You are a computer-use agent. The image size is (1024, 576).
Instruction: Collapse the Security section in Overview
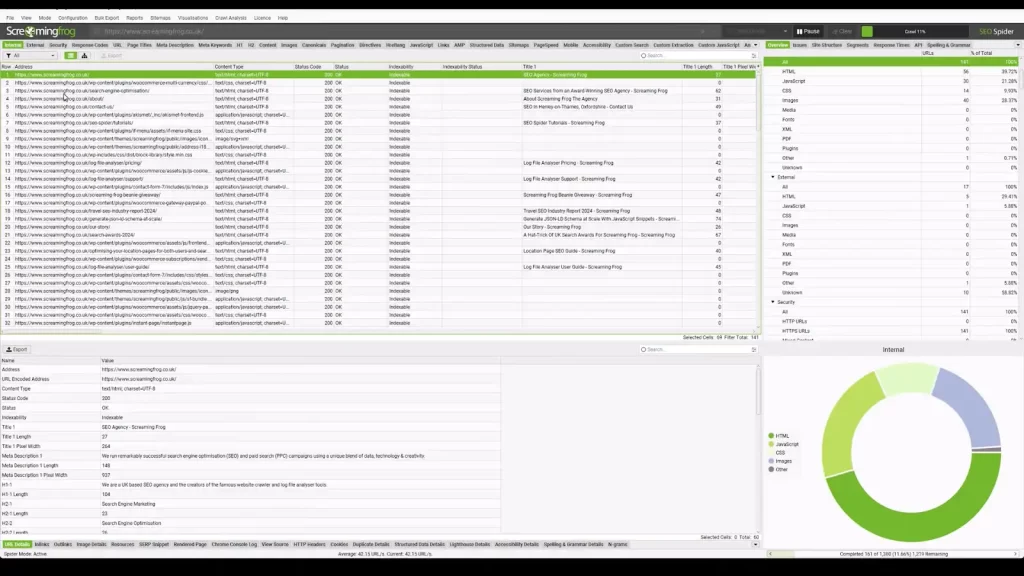coord(773,301)
